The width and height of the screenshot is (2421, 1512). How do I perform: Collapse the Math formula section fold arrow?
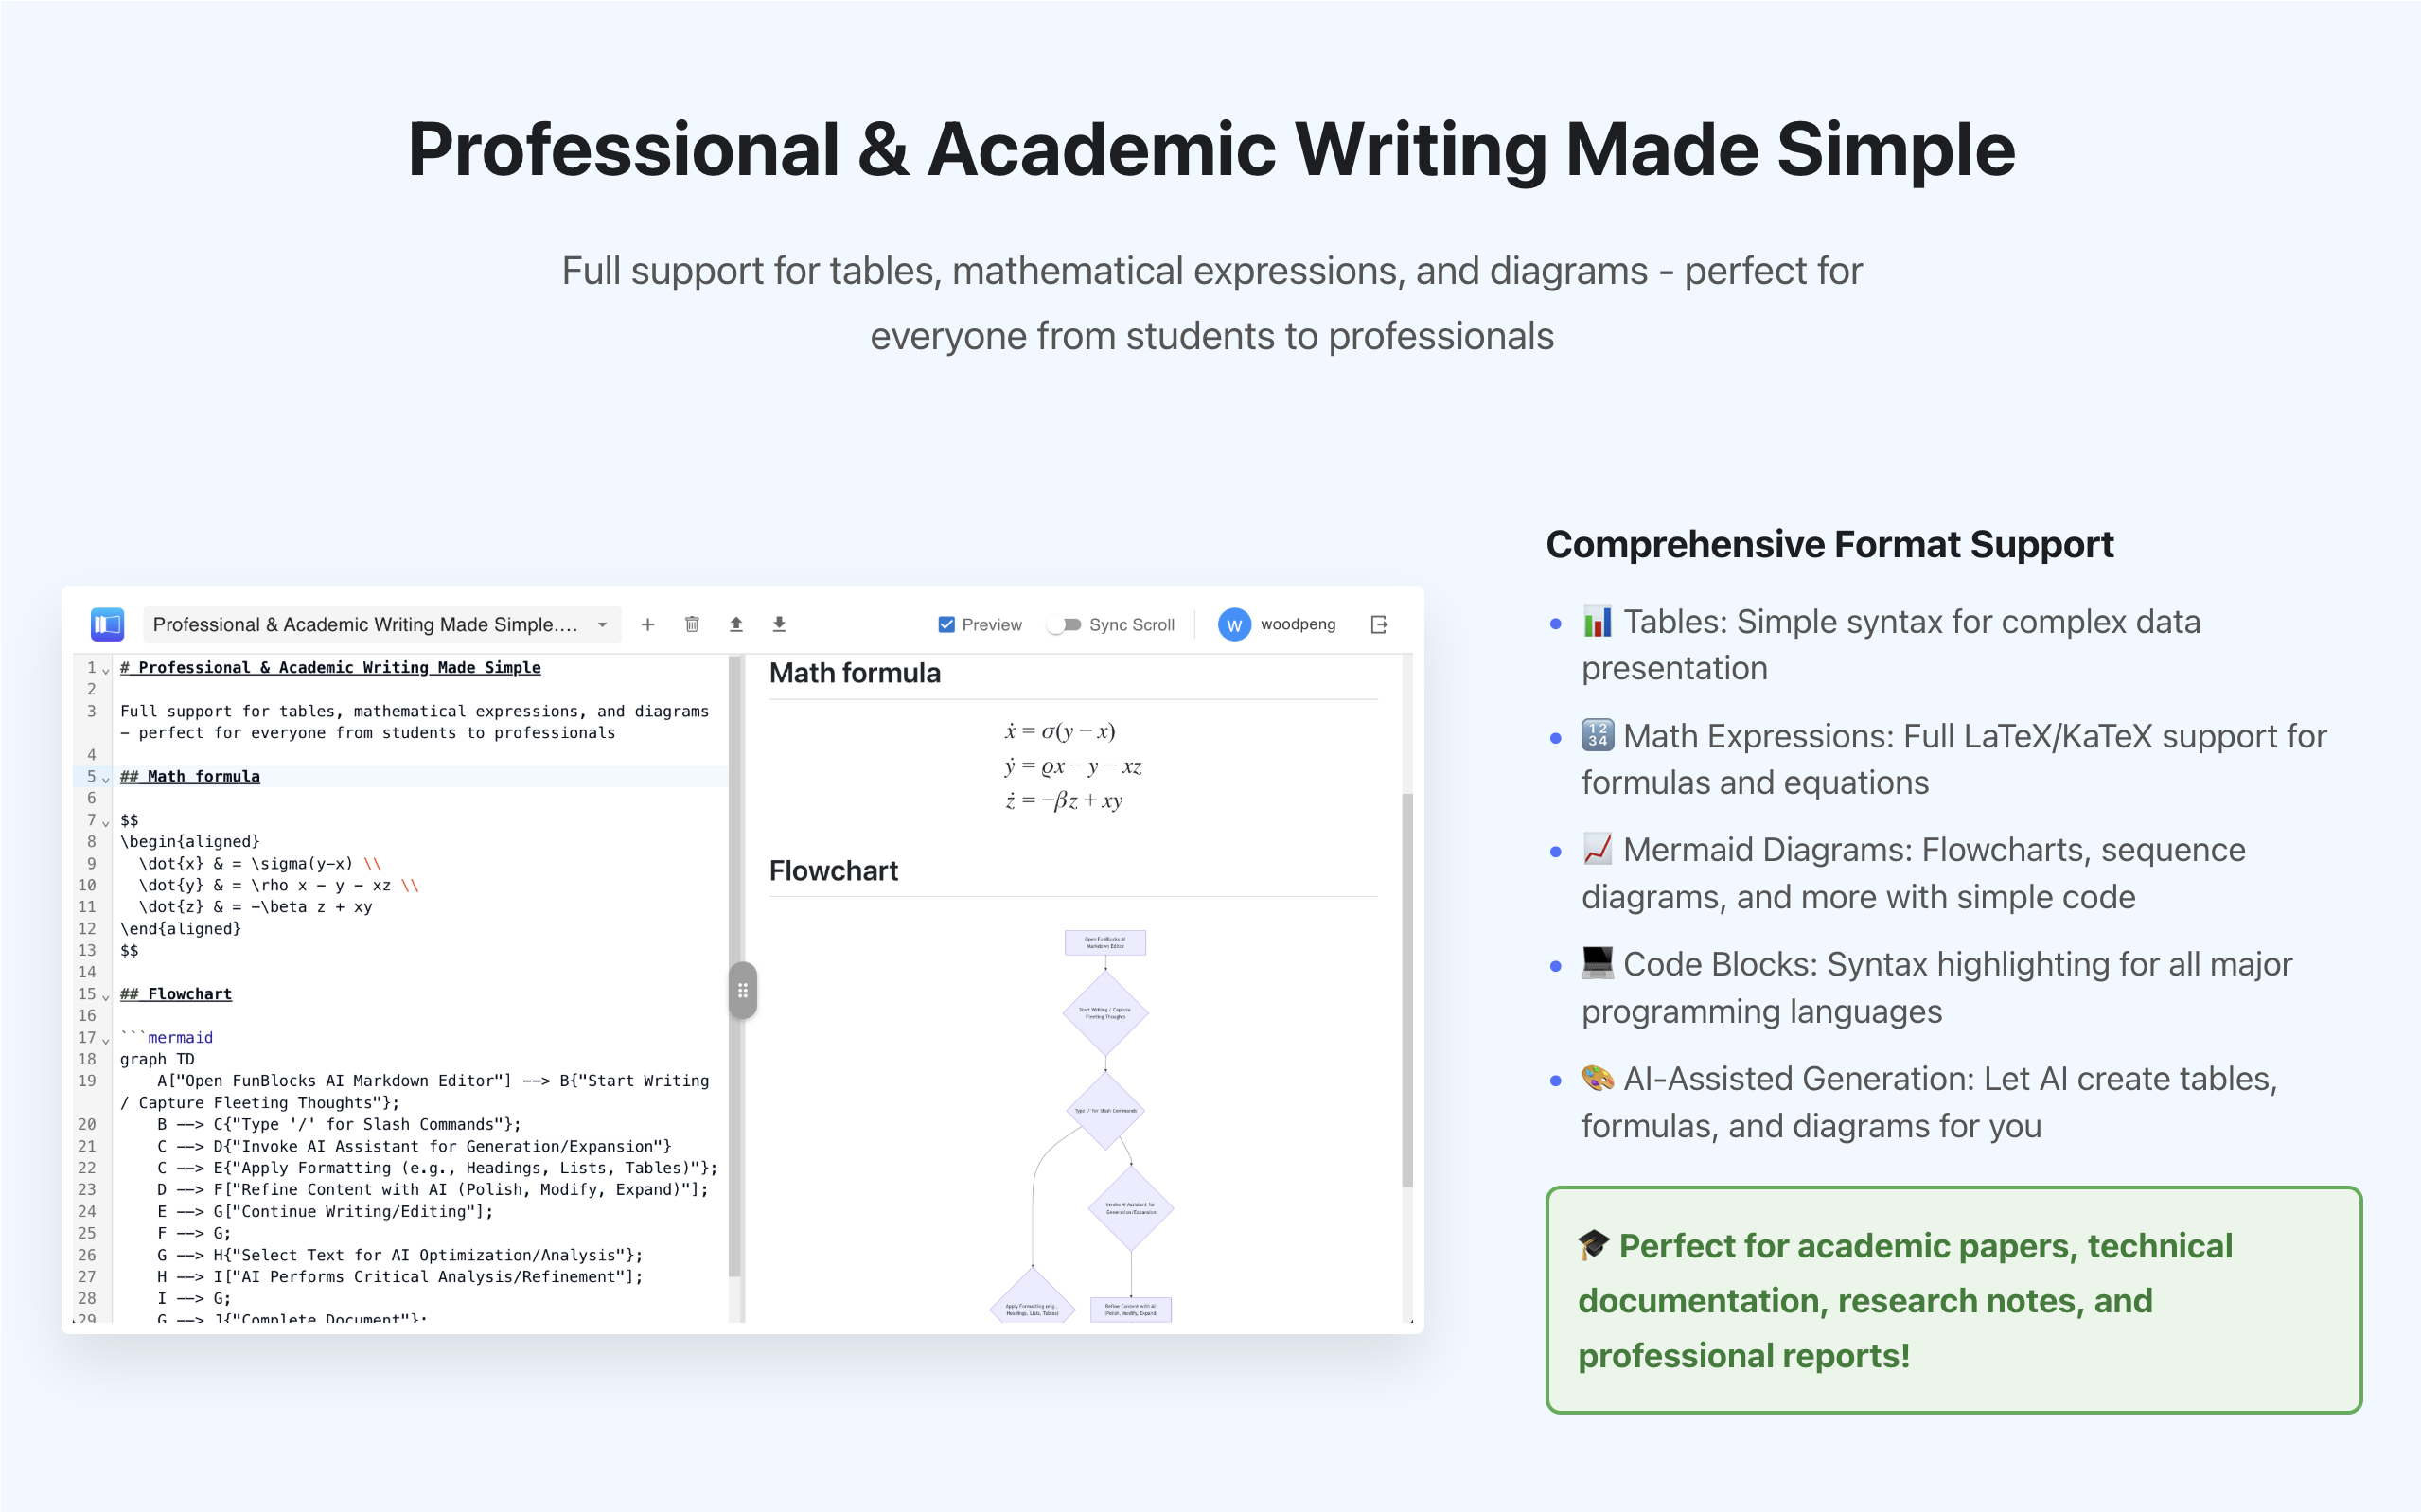click(x=106, y=780)
